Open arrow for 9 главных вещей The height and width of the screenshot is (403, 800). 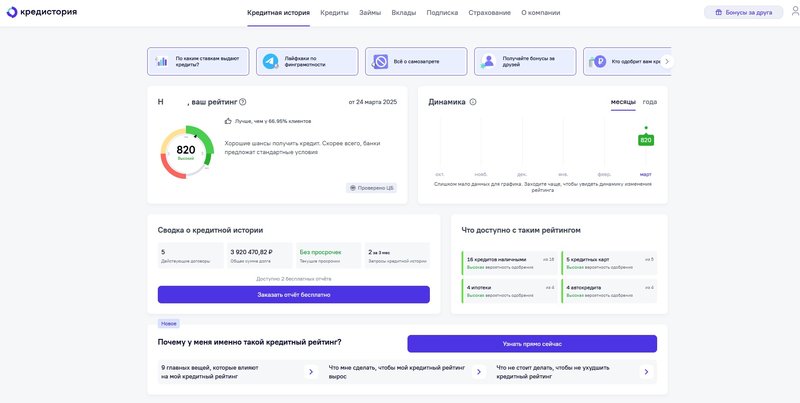click(311, 372)
